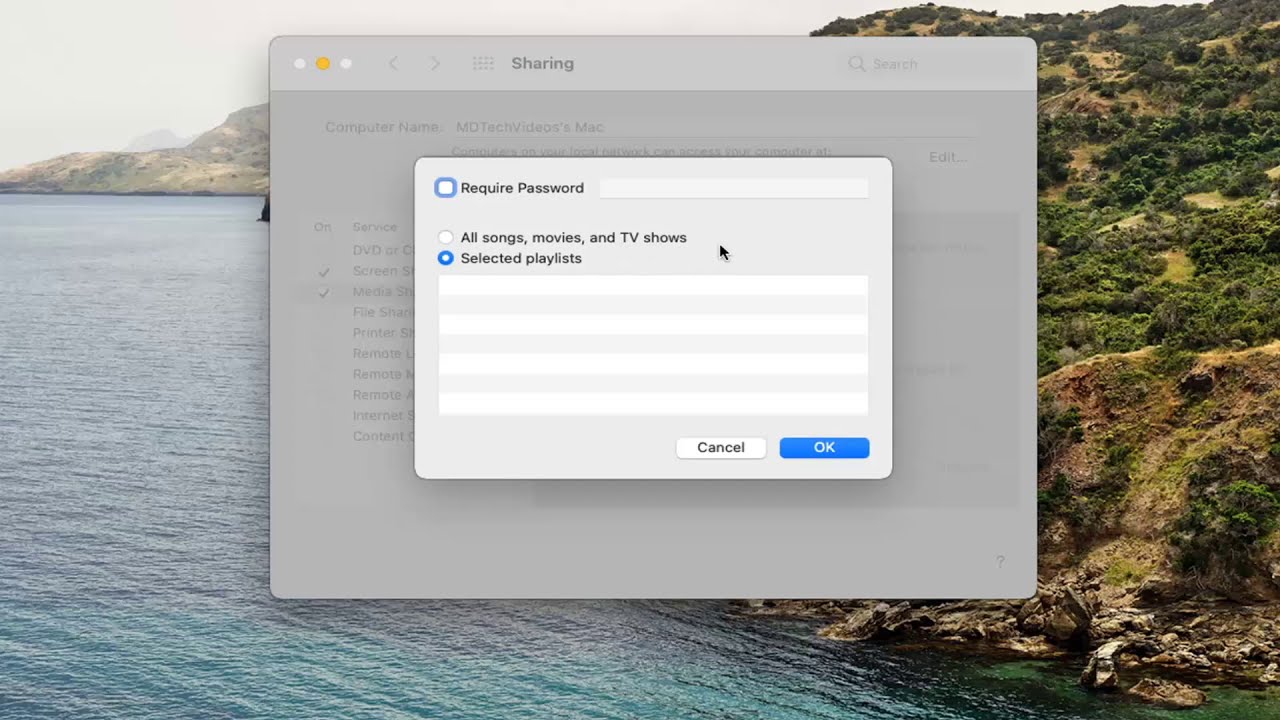
Task: Click the Edit… button for computer name
Action: (947, 157)
